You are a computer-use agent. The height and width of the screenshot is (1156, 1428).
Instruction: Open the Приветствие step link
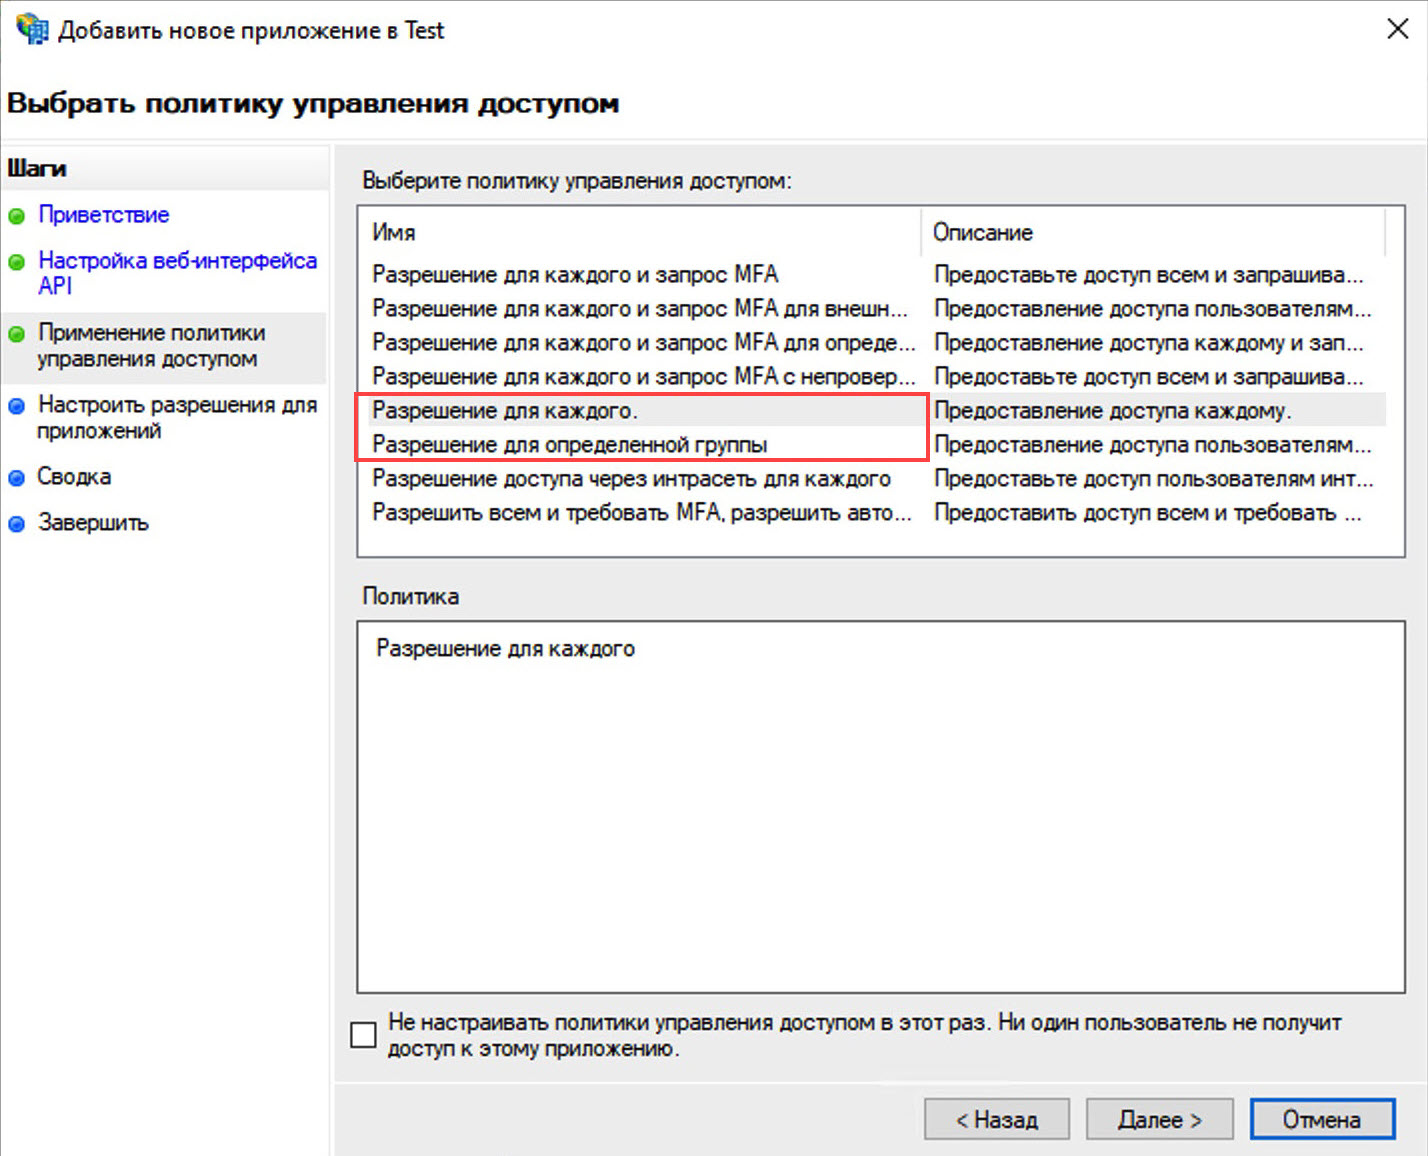point(103,215)
